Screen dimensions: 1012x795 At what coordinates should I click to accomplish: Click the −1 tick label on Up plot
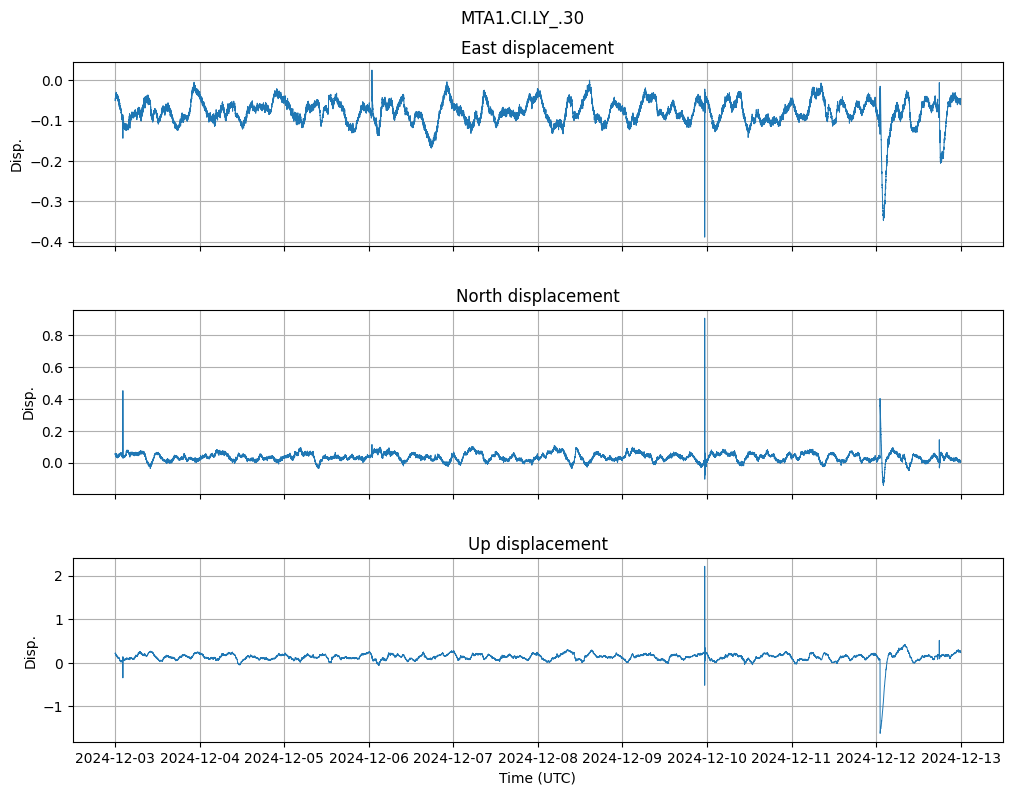[x=55, y=707]
